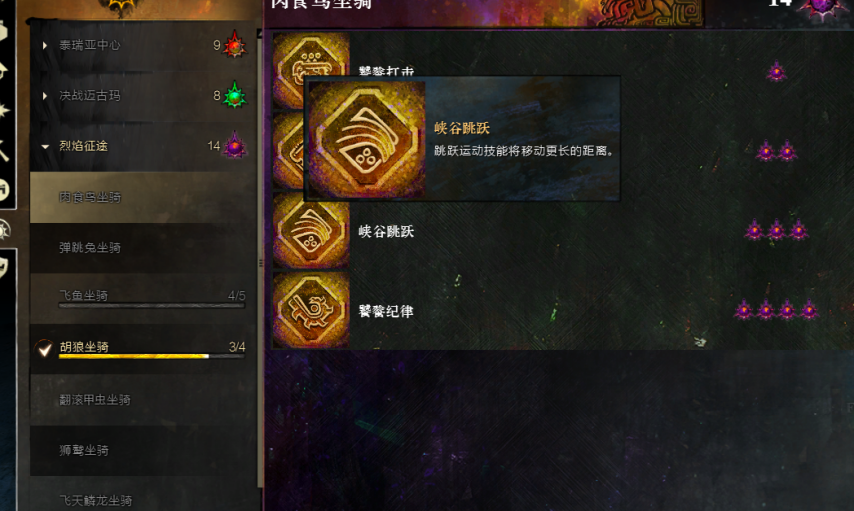The height and width of the screenshot is (511, 854).
Task: Select the 肉食鸟坐骑 mastery track
Action: pyautogui.click(x=143, y=197)
